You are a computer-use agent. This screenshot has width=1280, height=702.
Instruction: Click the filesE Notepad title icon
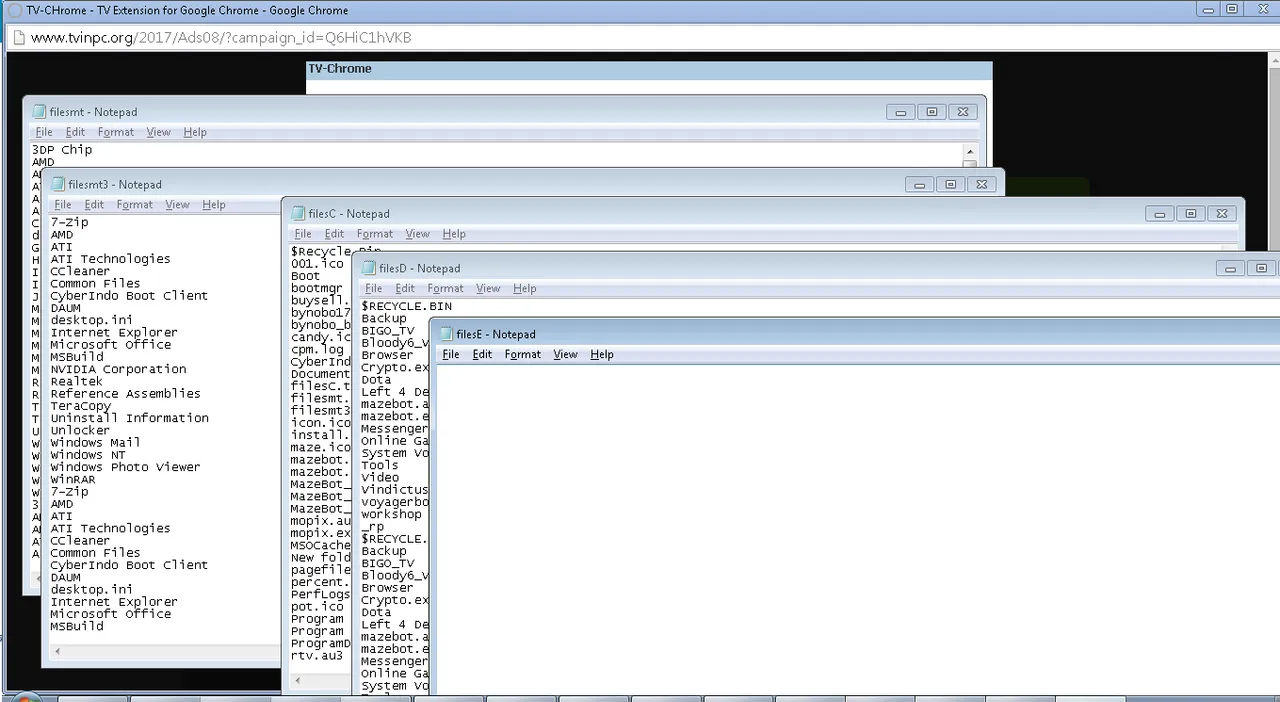[x=446, y=334]
